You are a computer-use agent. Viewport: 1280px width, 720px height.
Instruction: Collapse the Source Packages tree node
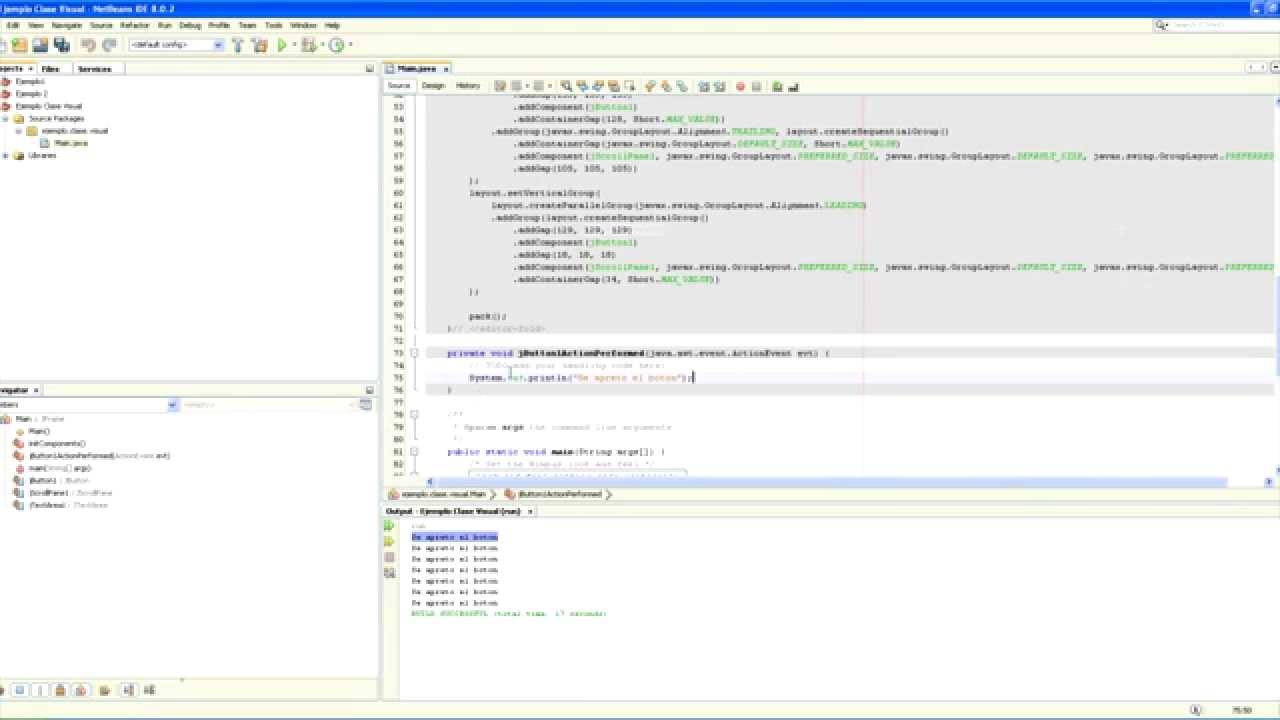pyautogui.click(x=6, y=118)
